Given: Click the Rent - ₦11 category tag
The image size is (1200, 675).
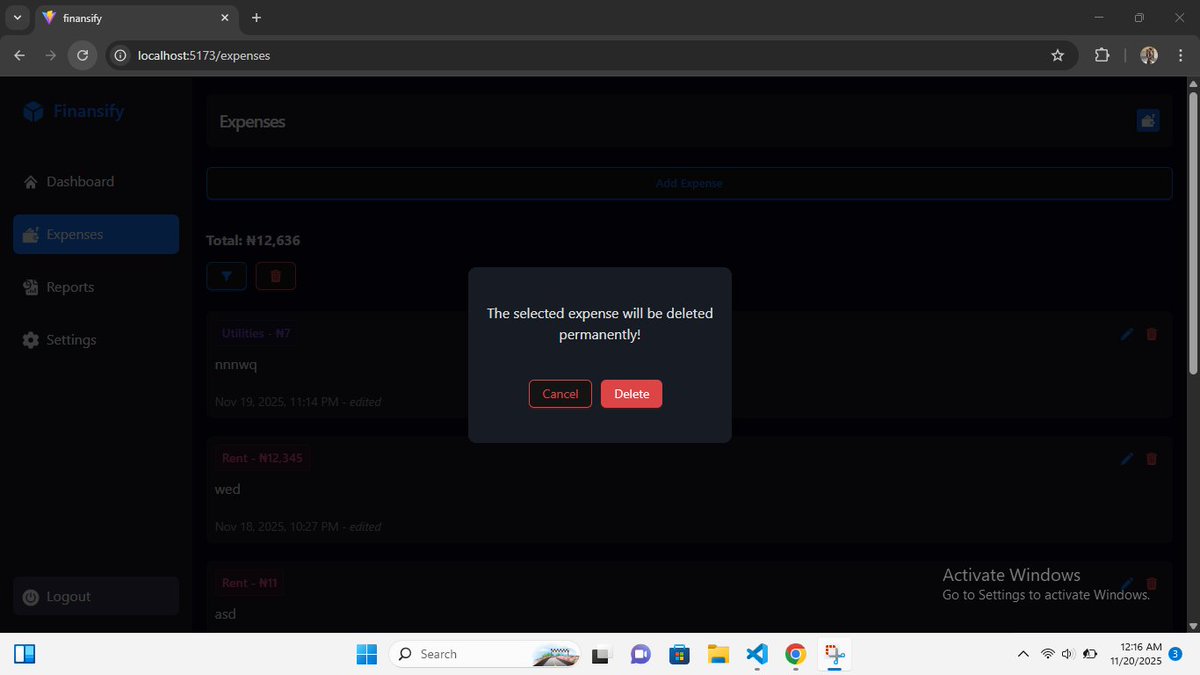Looking at the screenshot, I should click(249, 582).
